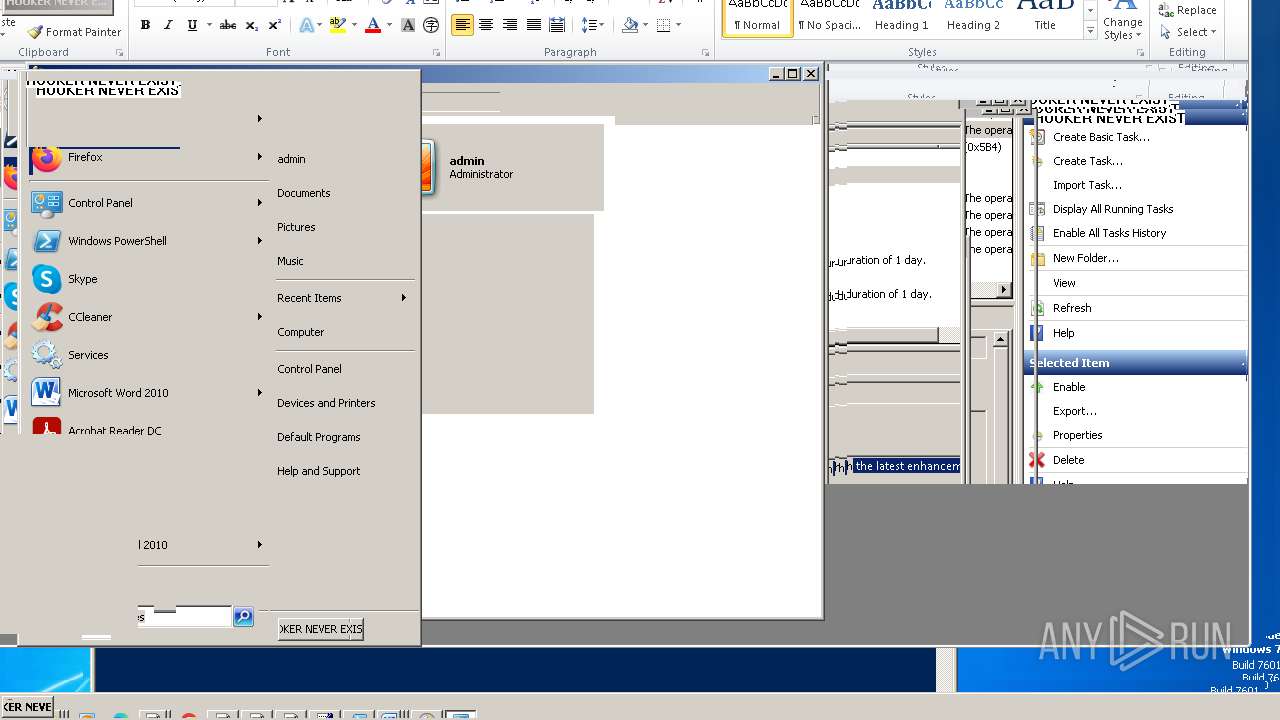
Task: Open Paragraph dialog launcher
Action: coord(705,52)
